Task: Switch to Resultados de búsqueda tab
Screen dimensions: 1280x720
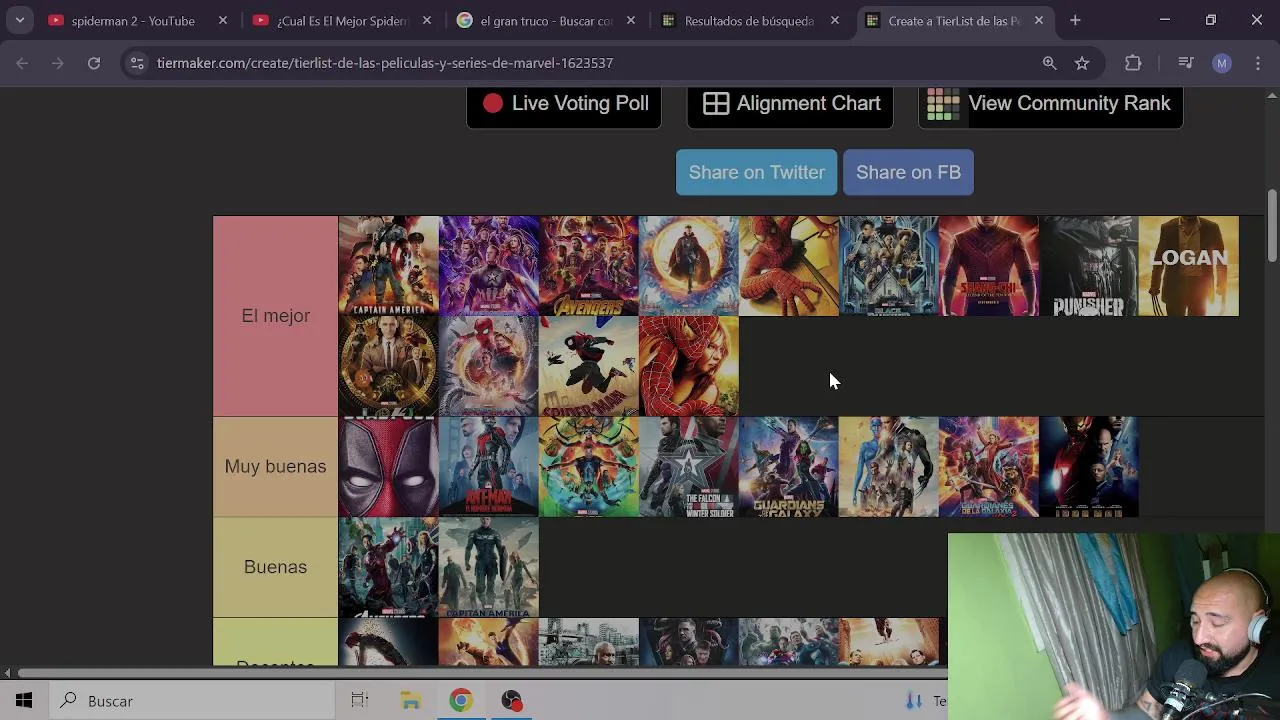Action: (x=749, y=20)
